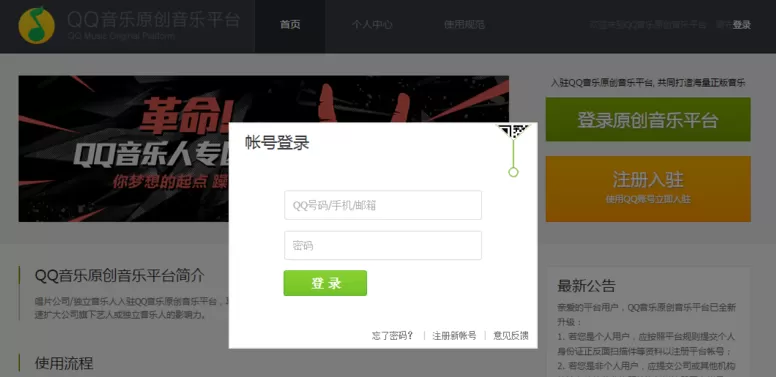Click the QQ音乐原创音乐平台简介 heading
The height and width of the screenshot is (377, 776).
[x=119, y=276]
